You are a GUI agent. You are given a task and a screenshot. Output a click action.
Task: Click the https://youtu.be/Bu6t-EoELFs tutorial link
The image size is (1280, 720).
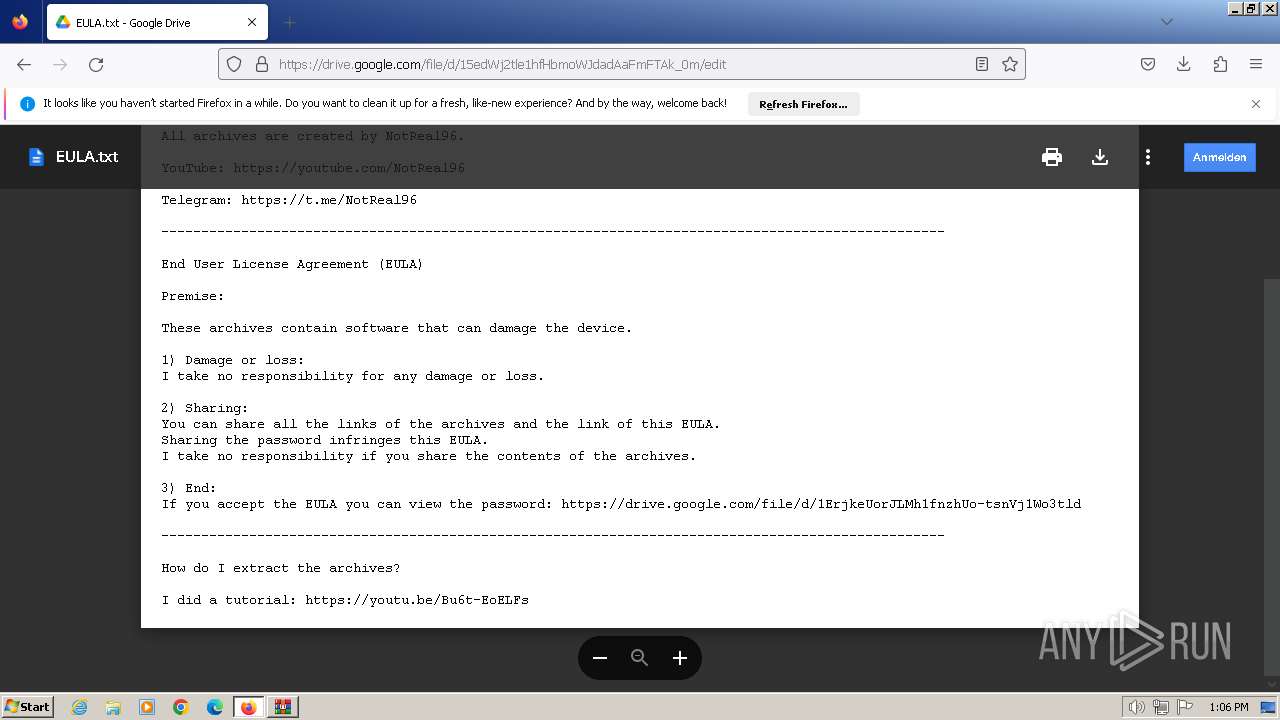coord(417,600)
